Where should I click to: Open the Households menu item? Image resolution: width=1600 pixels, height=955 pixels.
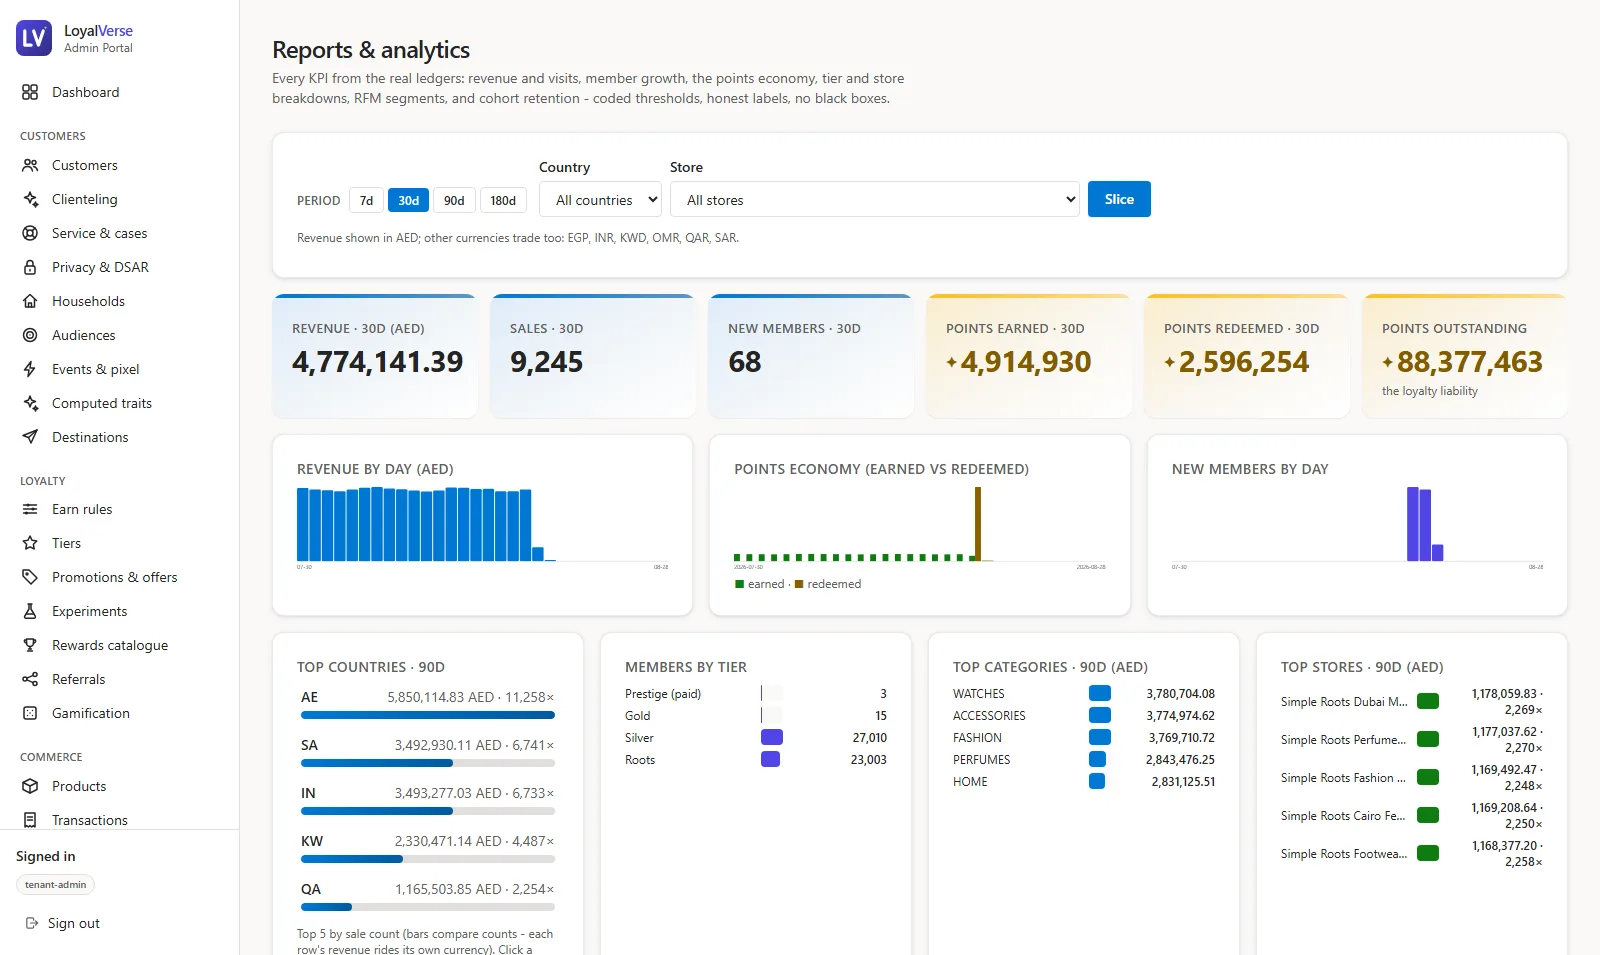(x=119, y=301)
